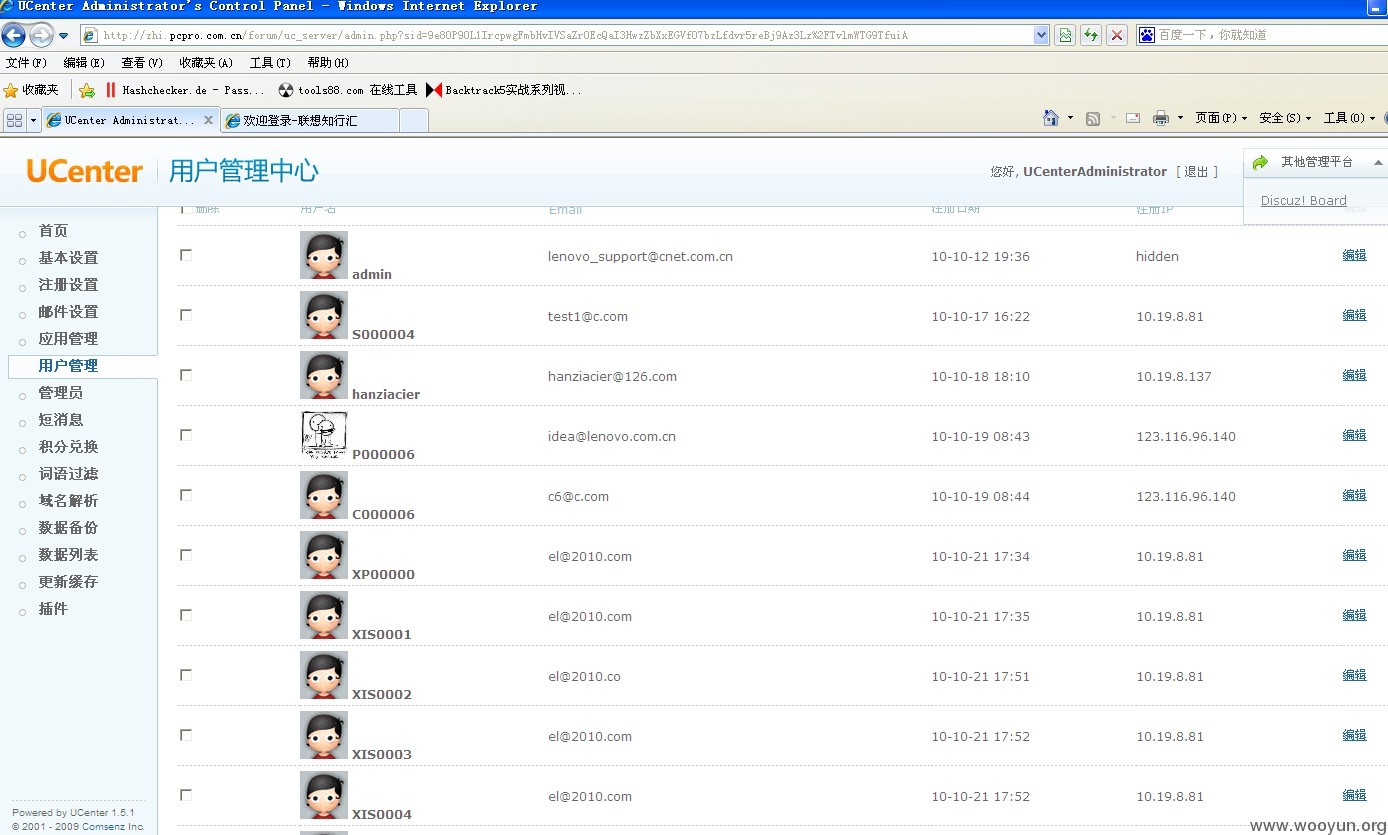Tick the checkbox for user admin
The image size is (1388, 835).
(186, 255)
